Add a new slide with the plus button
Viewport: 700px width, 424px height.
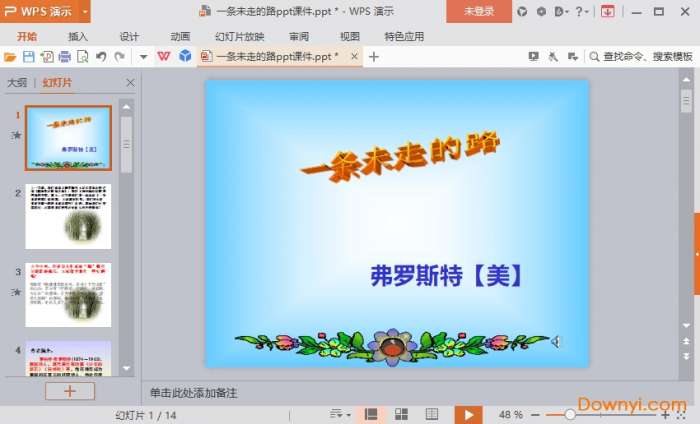coord(70,391)
